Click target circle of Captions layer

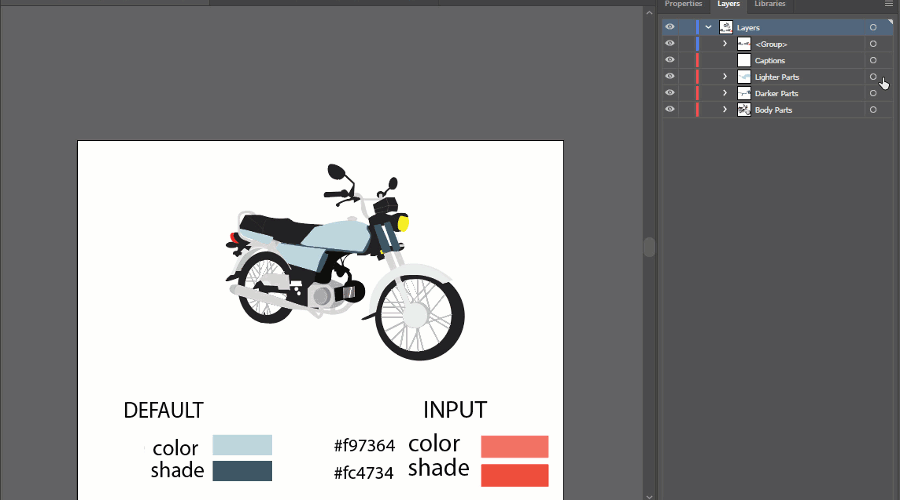[x=873, y=60]
